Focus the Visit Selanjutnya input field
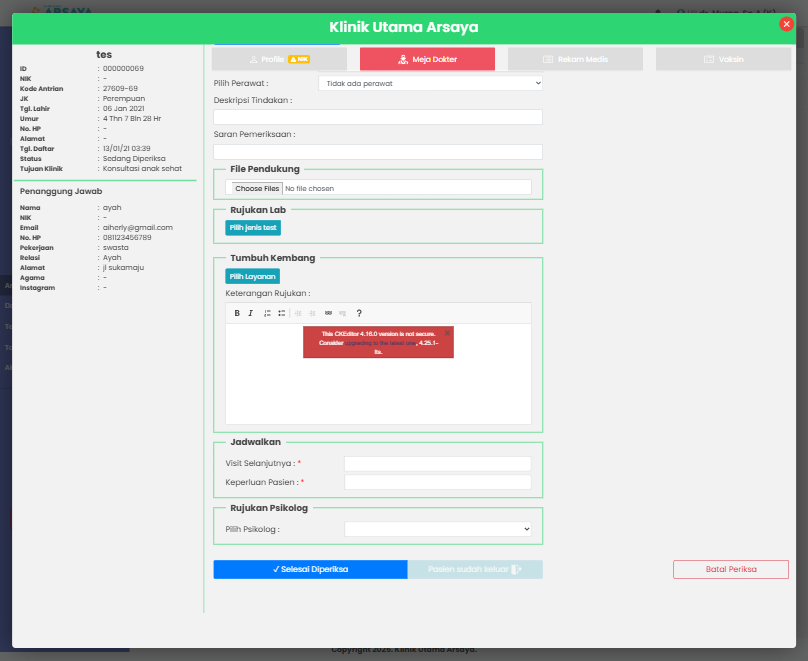808x661 pixels. (x=437, y=464)
